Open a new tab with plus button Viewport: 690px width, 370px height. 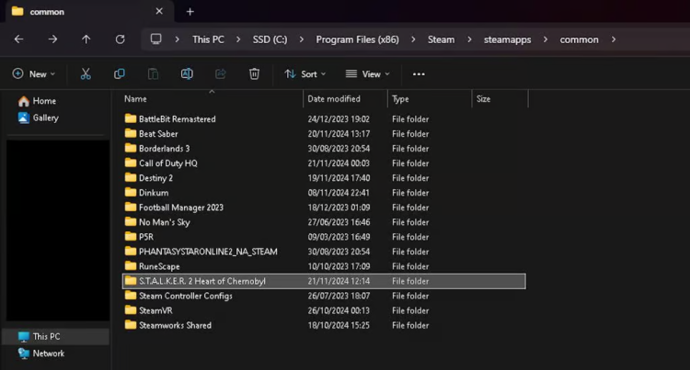190,12
